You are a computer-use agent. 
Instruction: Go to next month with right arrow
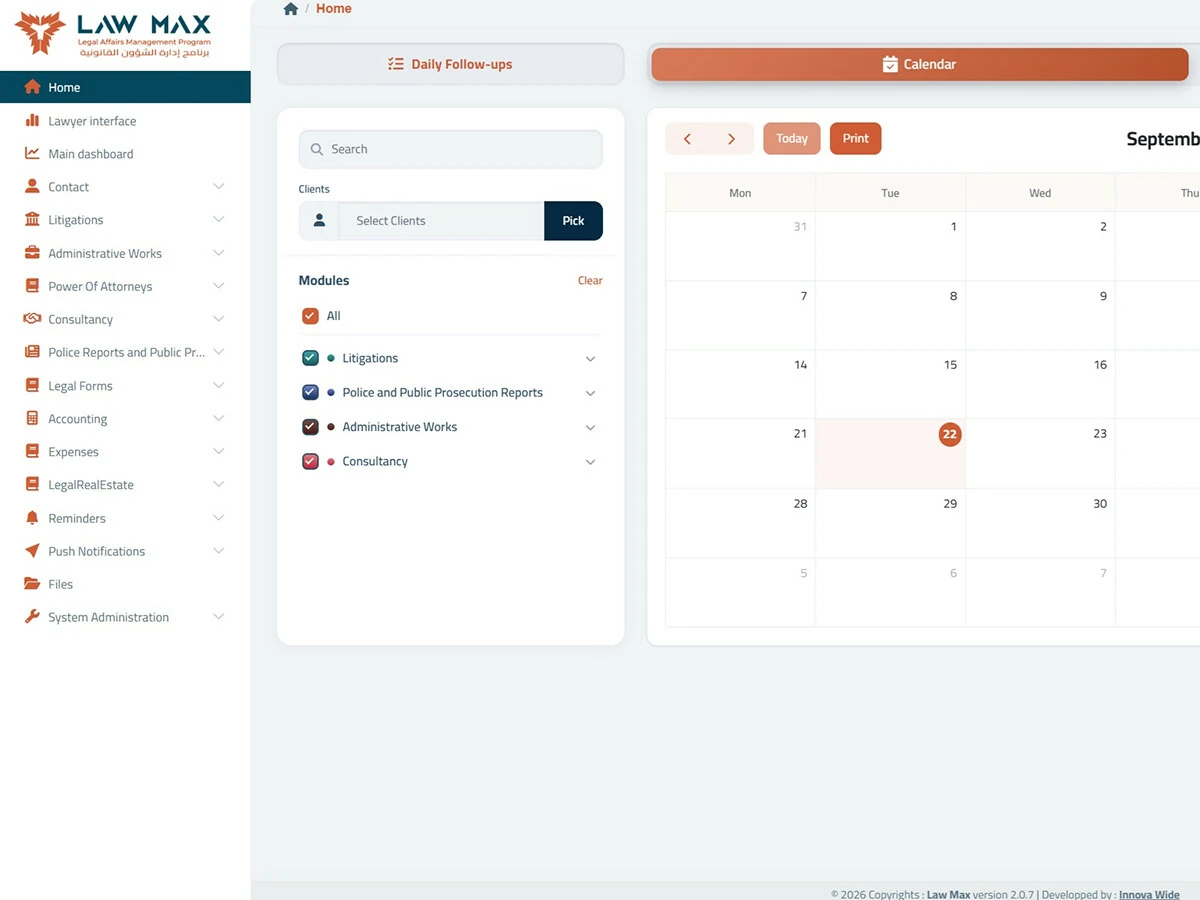point(731,139)
